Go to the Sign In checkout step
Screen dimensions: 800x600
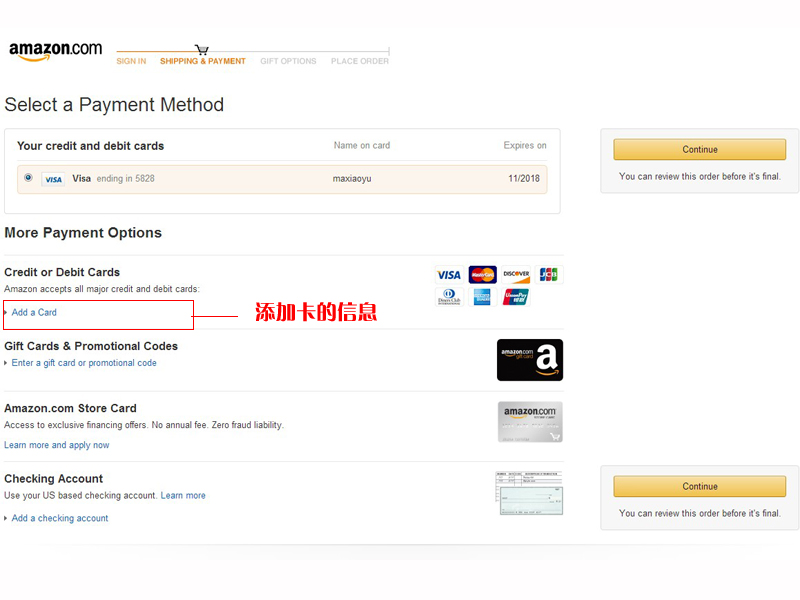[131, 61]
